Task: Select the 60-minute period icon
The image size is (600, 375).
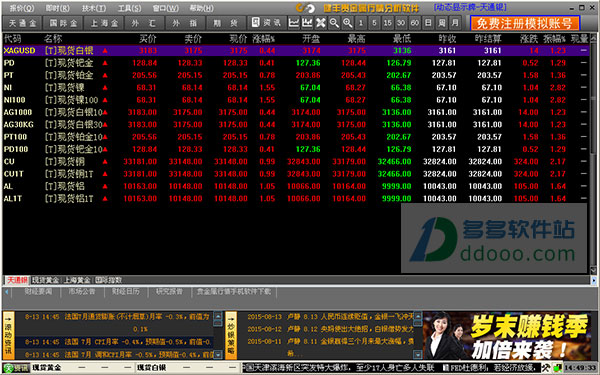Action: (414, 23)
